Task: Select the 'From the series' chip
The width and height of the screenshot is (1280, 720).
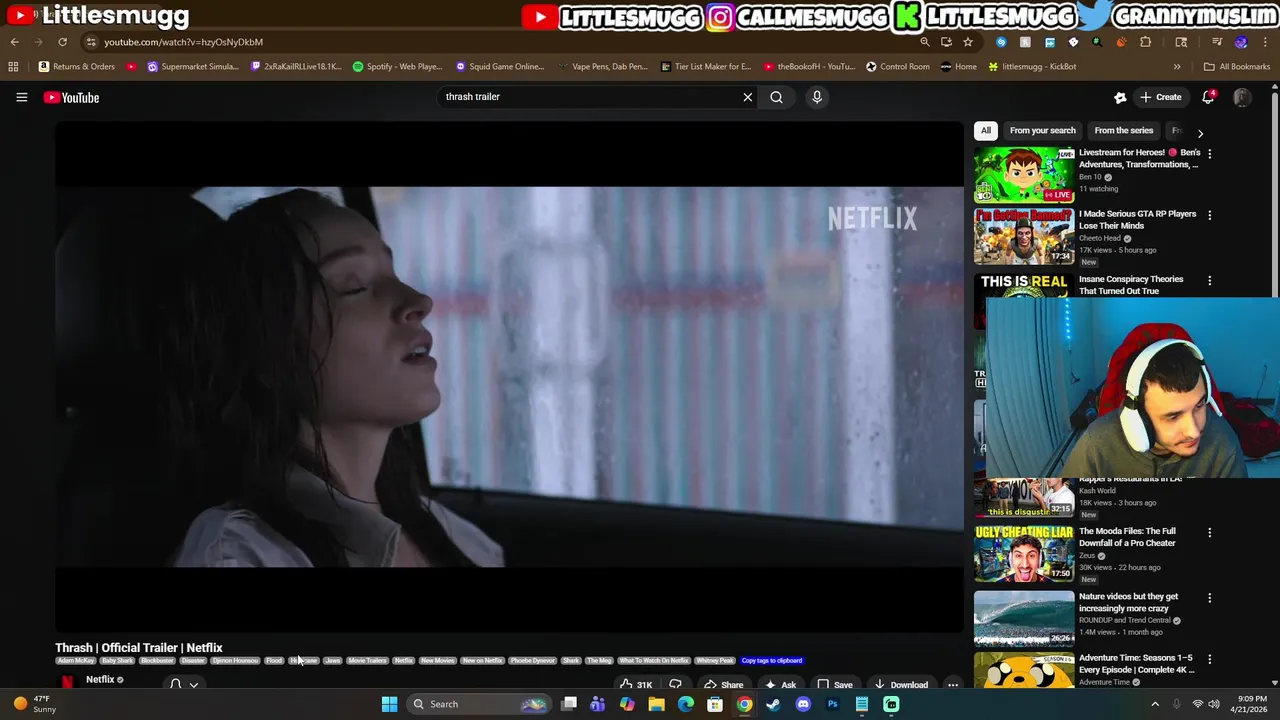Action: (x=1124, y=130)
